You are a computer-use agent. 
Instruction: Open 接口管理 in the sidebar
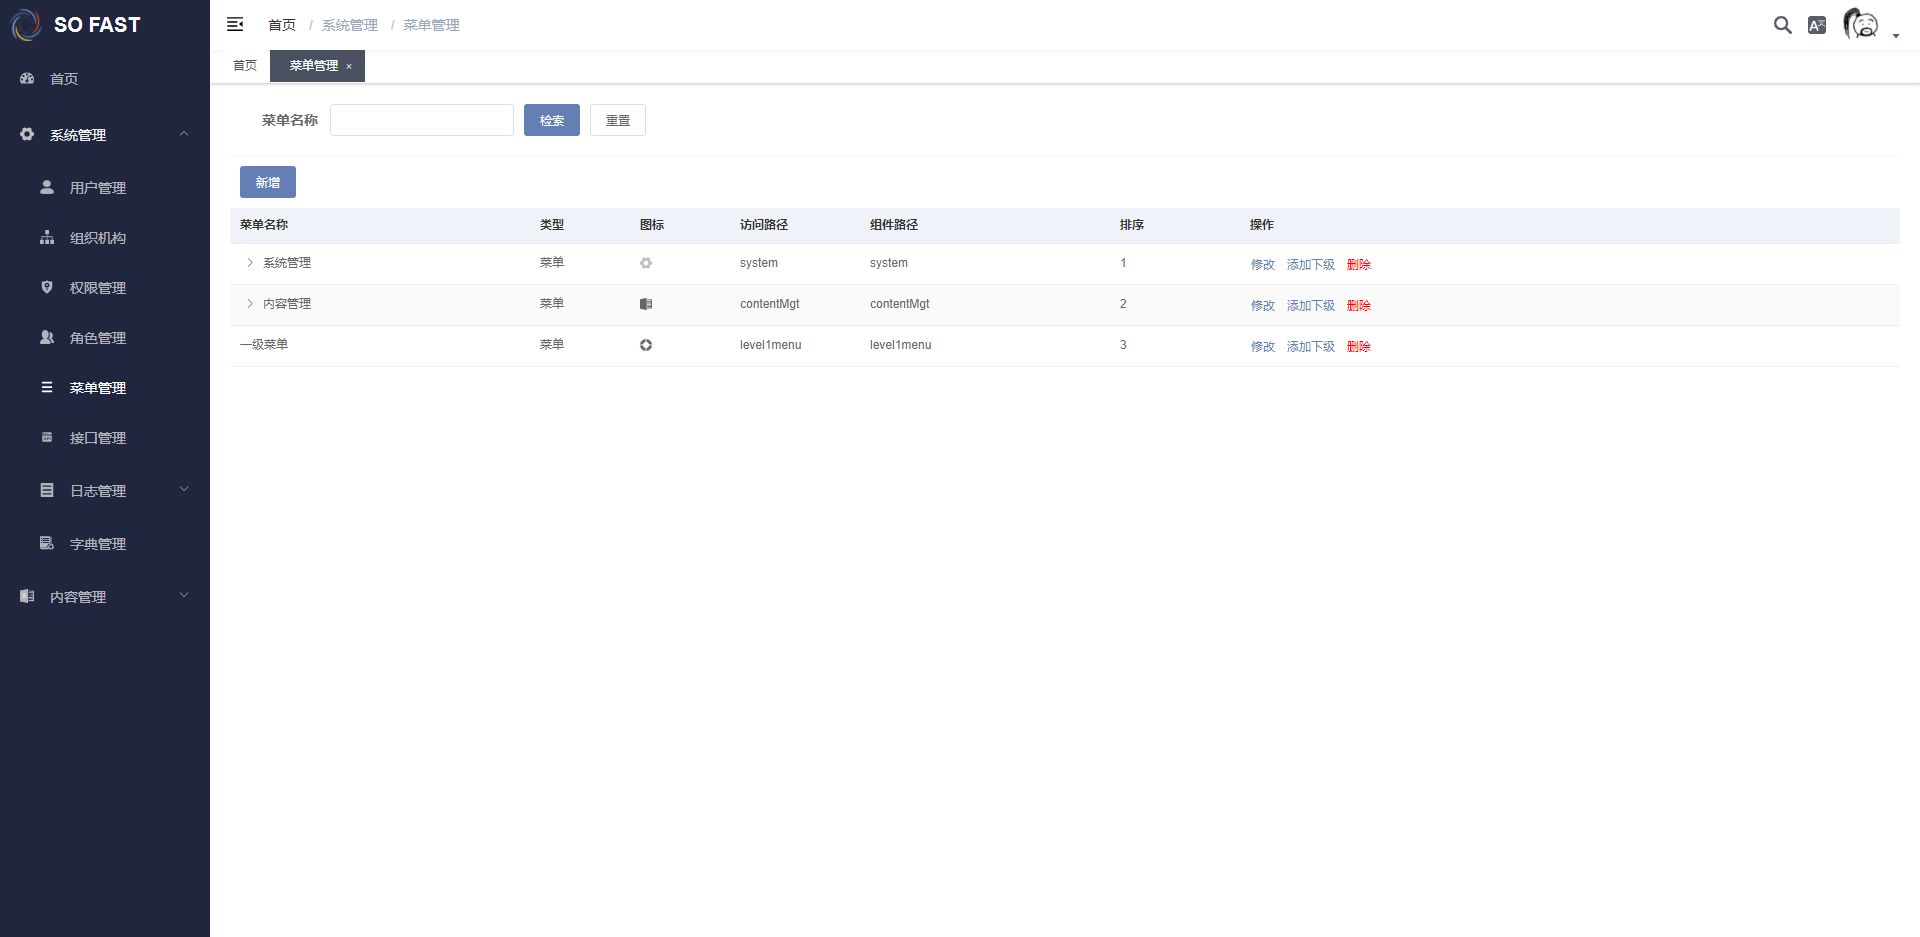pyautogui.click(x=97, y=438)
